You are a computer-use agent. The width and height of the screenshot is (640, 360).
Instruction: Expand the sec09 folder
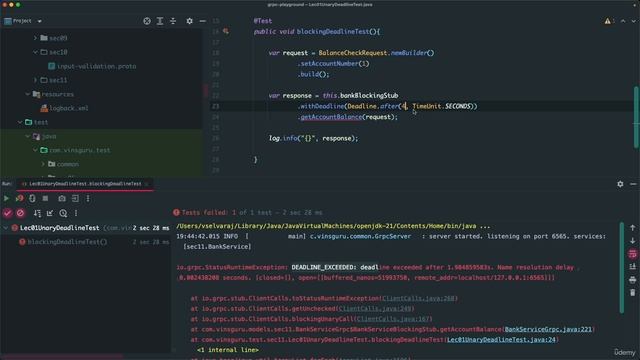point(36,38)
